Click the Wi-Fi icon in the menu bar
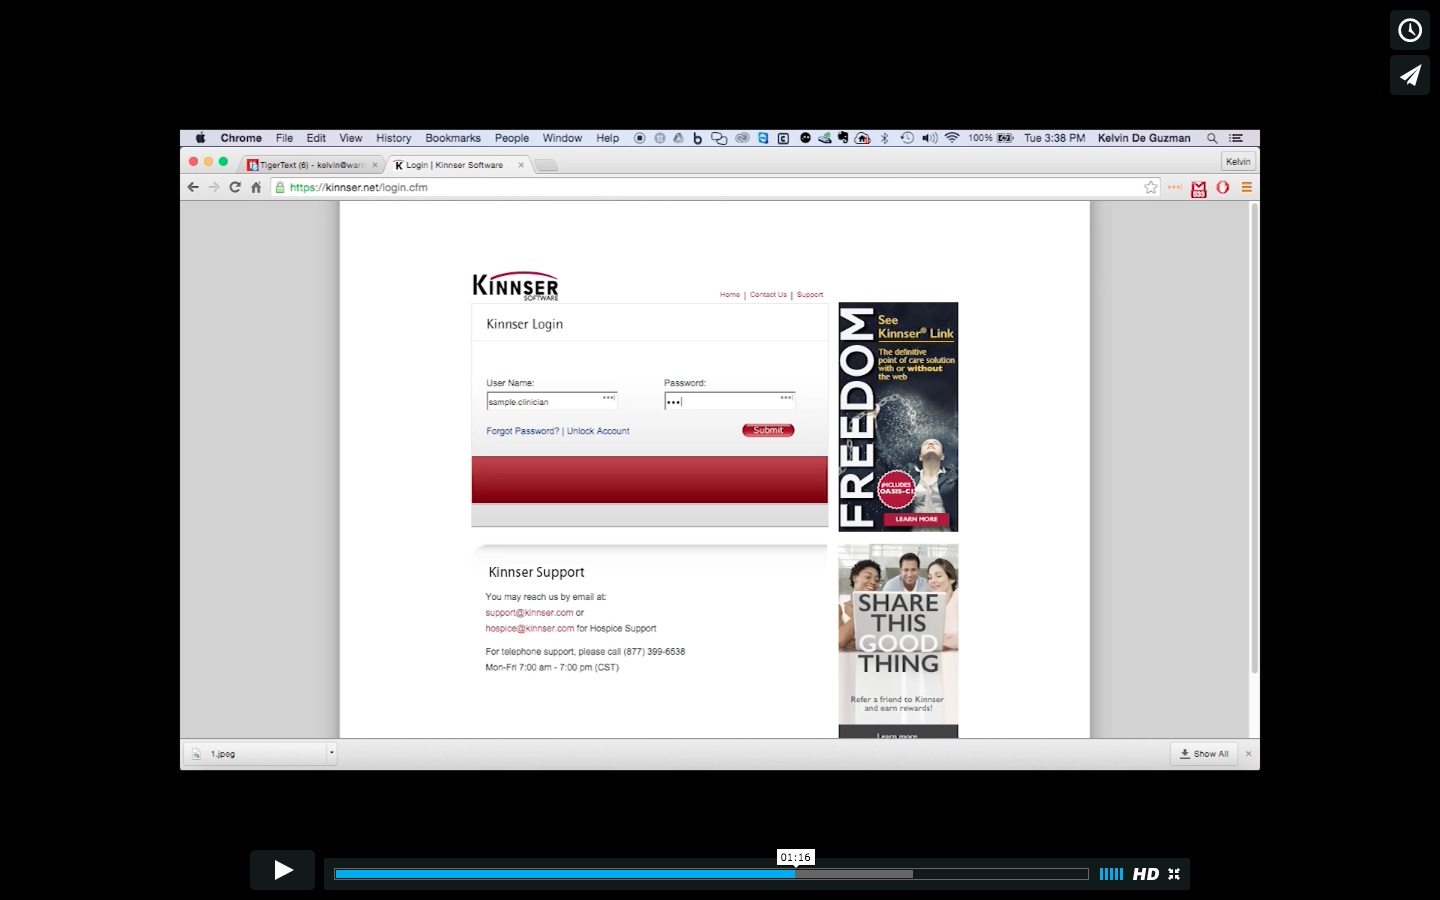 tap(951, 138)
